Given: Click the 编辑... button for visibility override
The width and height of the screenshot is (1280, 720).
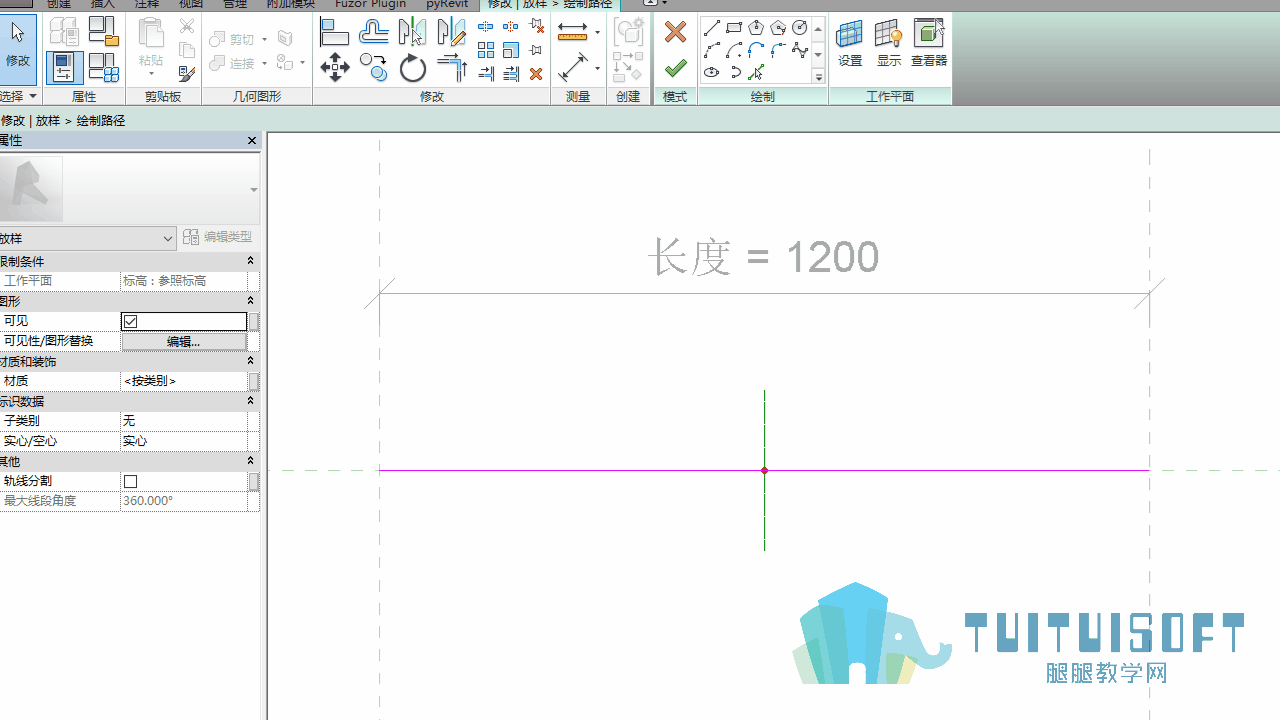Looking at the screenshot, I should [x=184, y=341].
